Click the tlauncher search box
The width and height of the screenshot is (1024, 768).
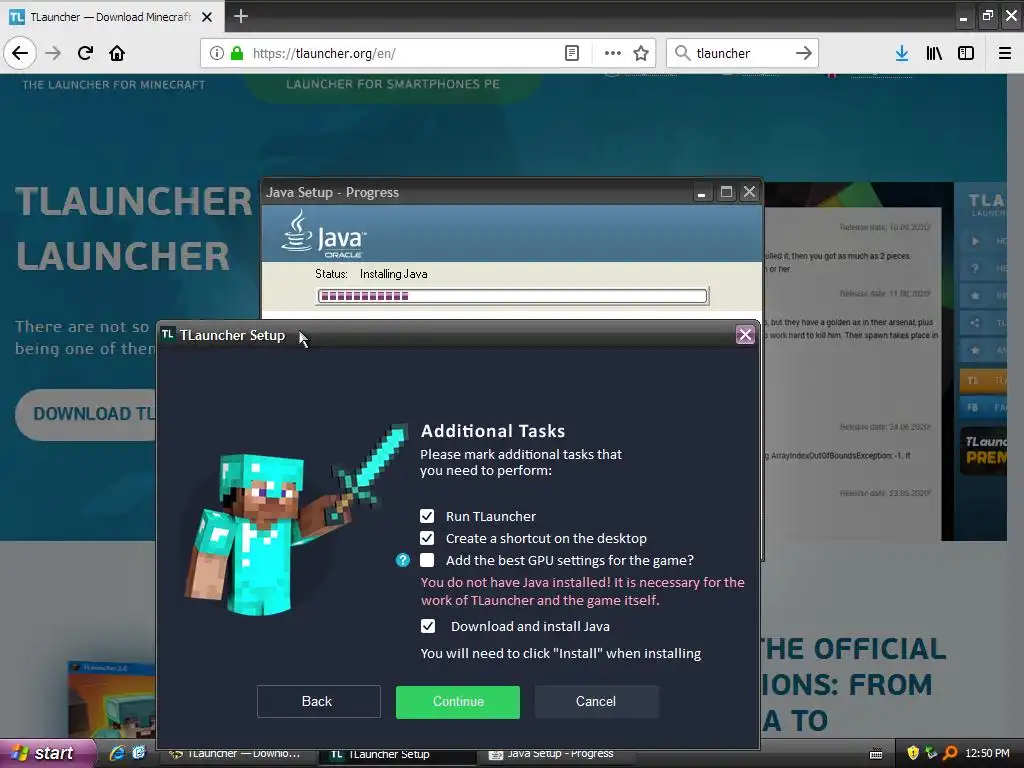pos(742,53)
